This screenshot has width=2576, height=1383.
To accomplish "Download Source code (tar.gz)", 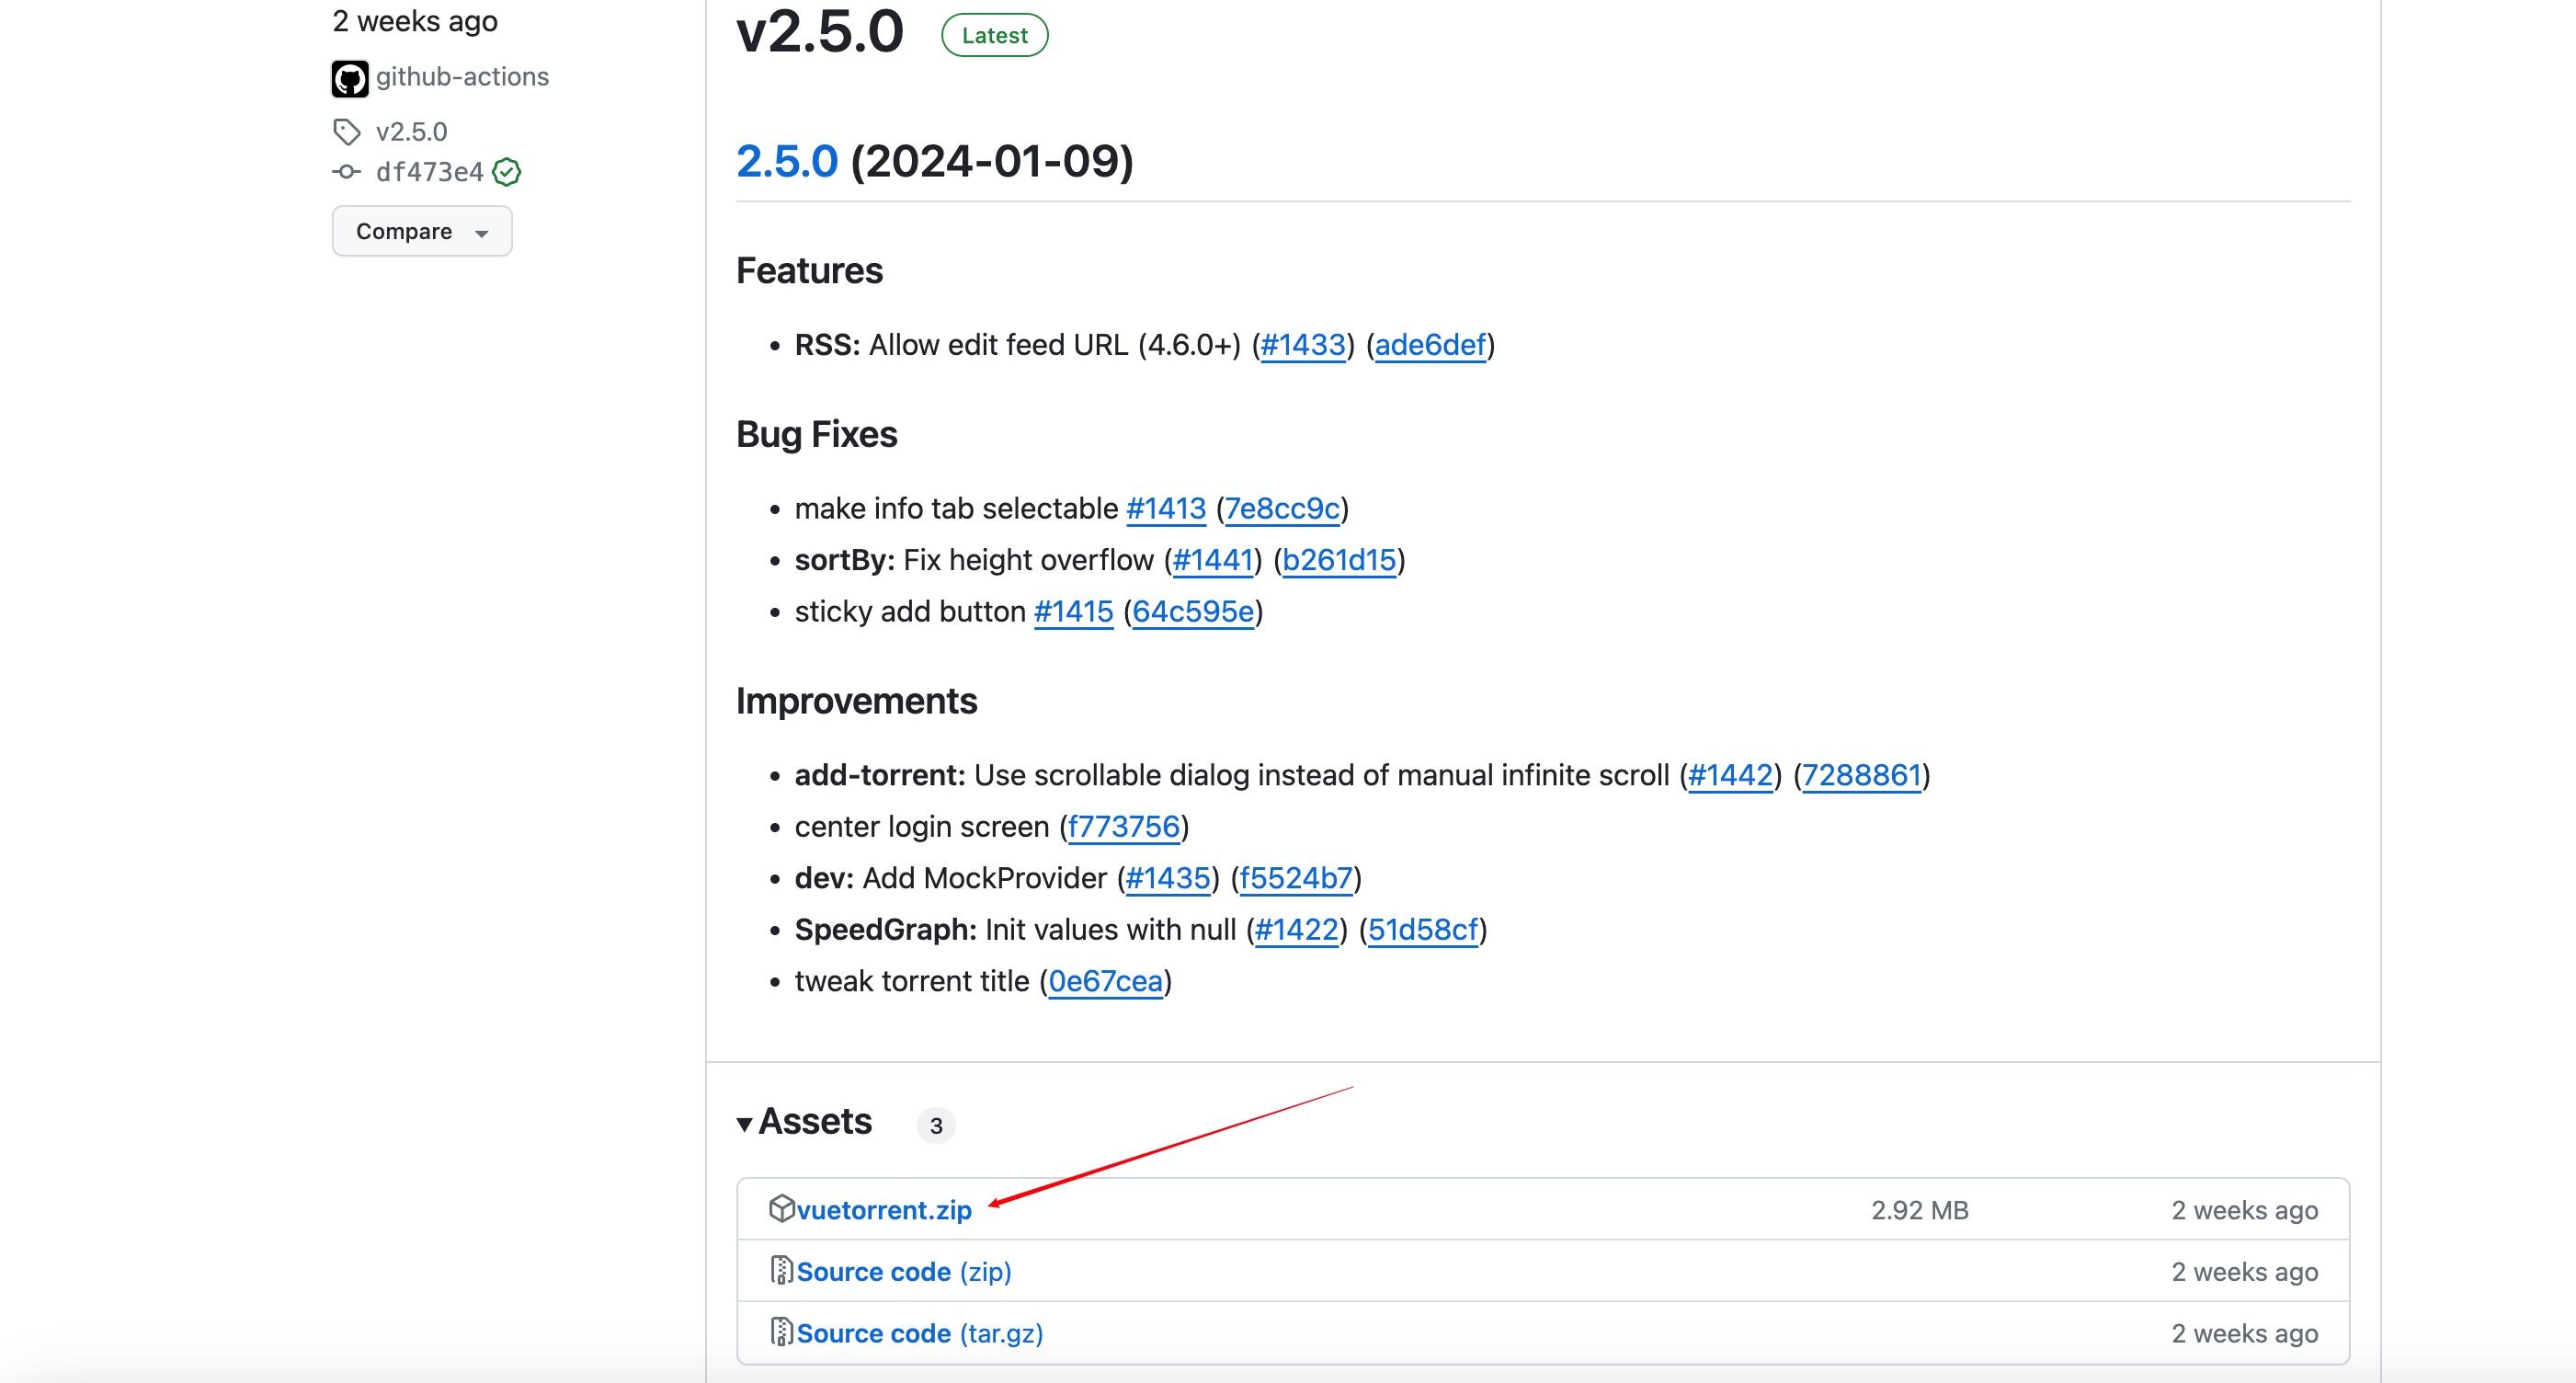I will click(x=920, y=1333).
